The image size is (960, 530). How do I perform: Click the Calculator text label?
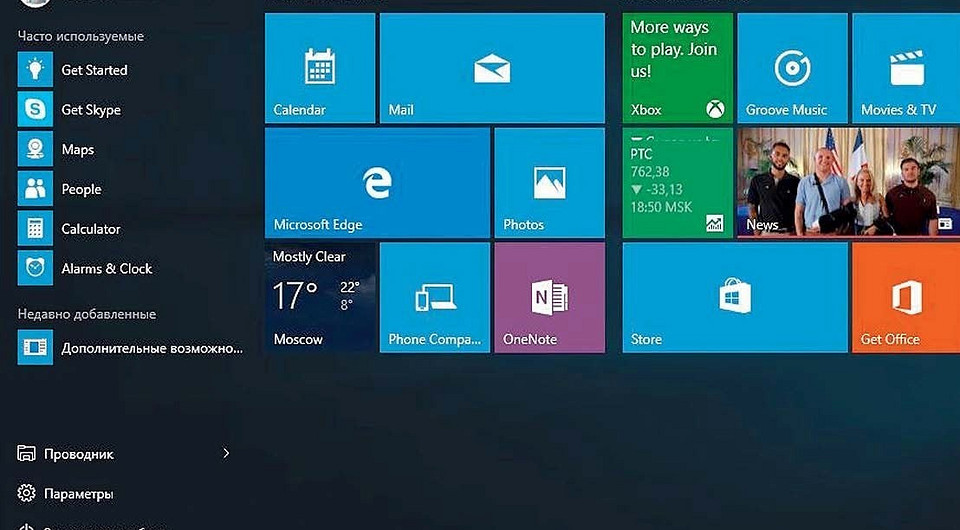click(91, 229)
